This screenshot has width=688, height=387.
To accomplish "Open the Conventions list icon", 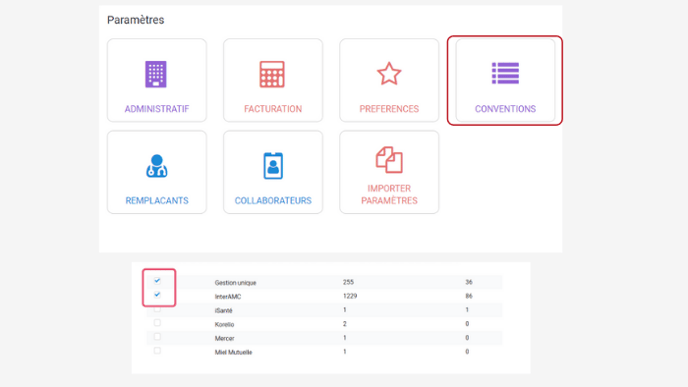I will tap(505, 73).
